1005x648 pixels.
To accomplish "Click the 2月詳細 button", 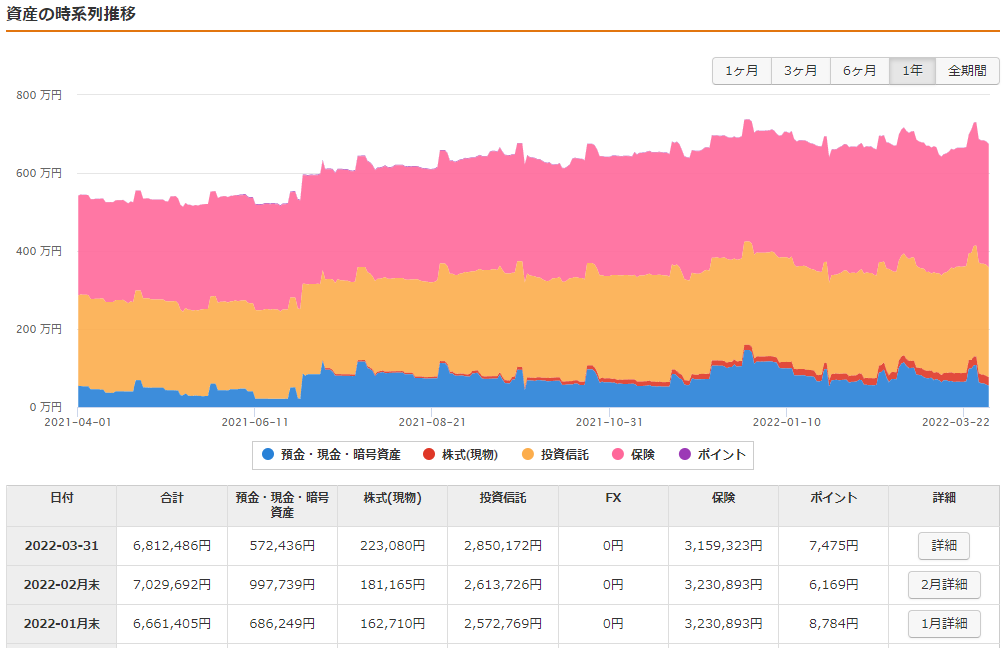I will point(944,585).
